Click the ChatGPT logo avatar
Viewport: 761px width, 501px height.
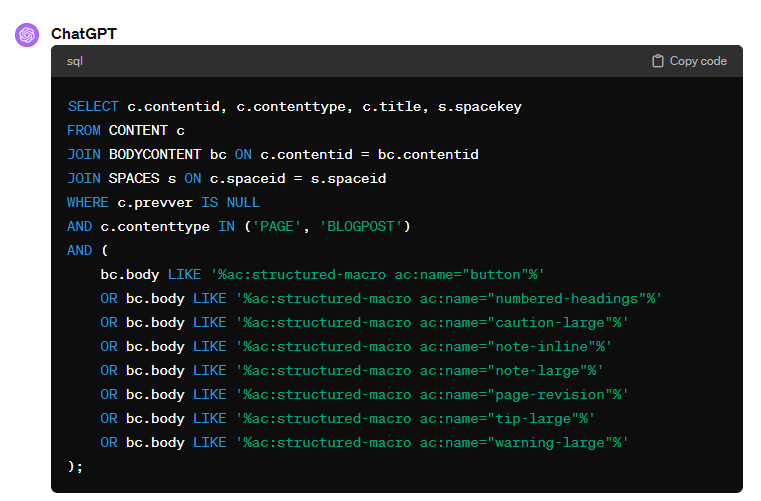pyautogui.click(x=27, y=34)
